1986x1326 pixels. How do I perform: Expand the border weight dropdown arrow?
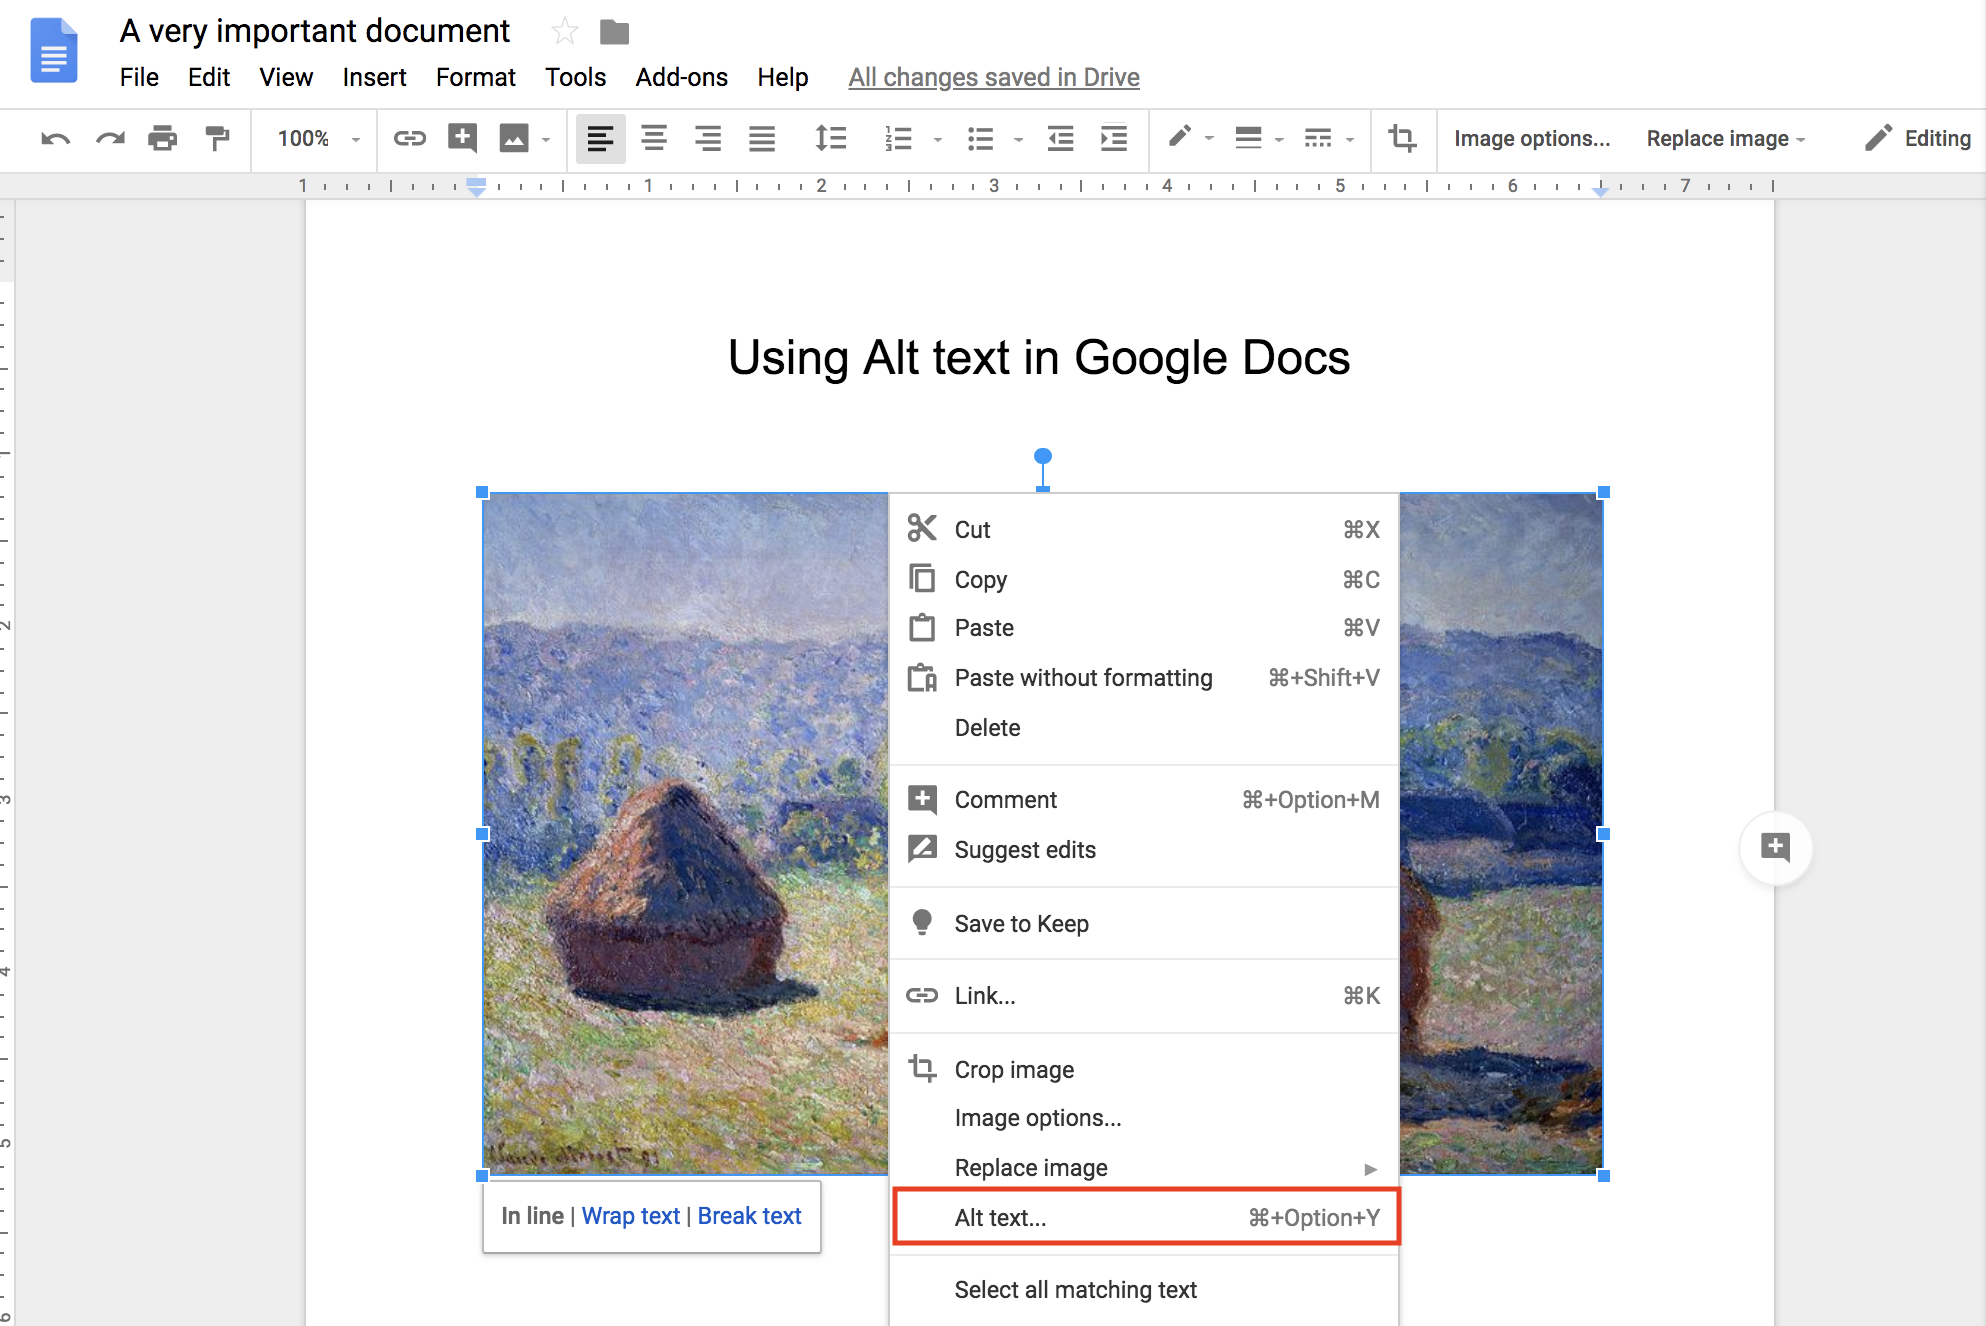[1279, 139]
